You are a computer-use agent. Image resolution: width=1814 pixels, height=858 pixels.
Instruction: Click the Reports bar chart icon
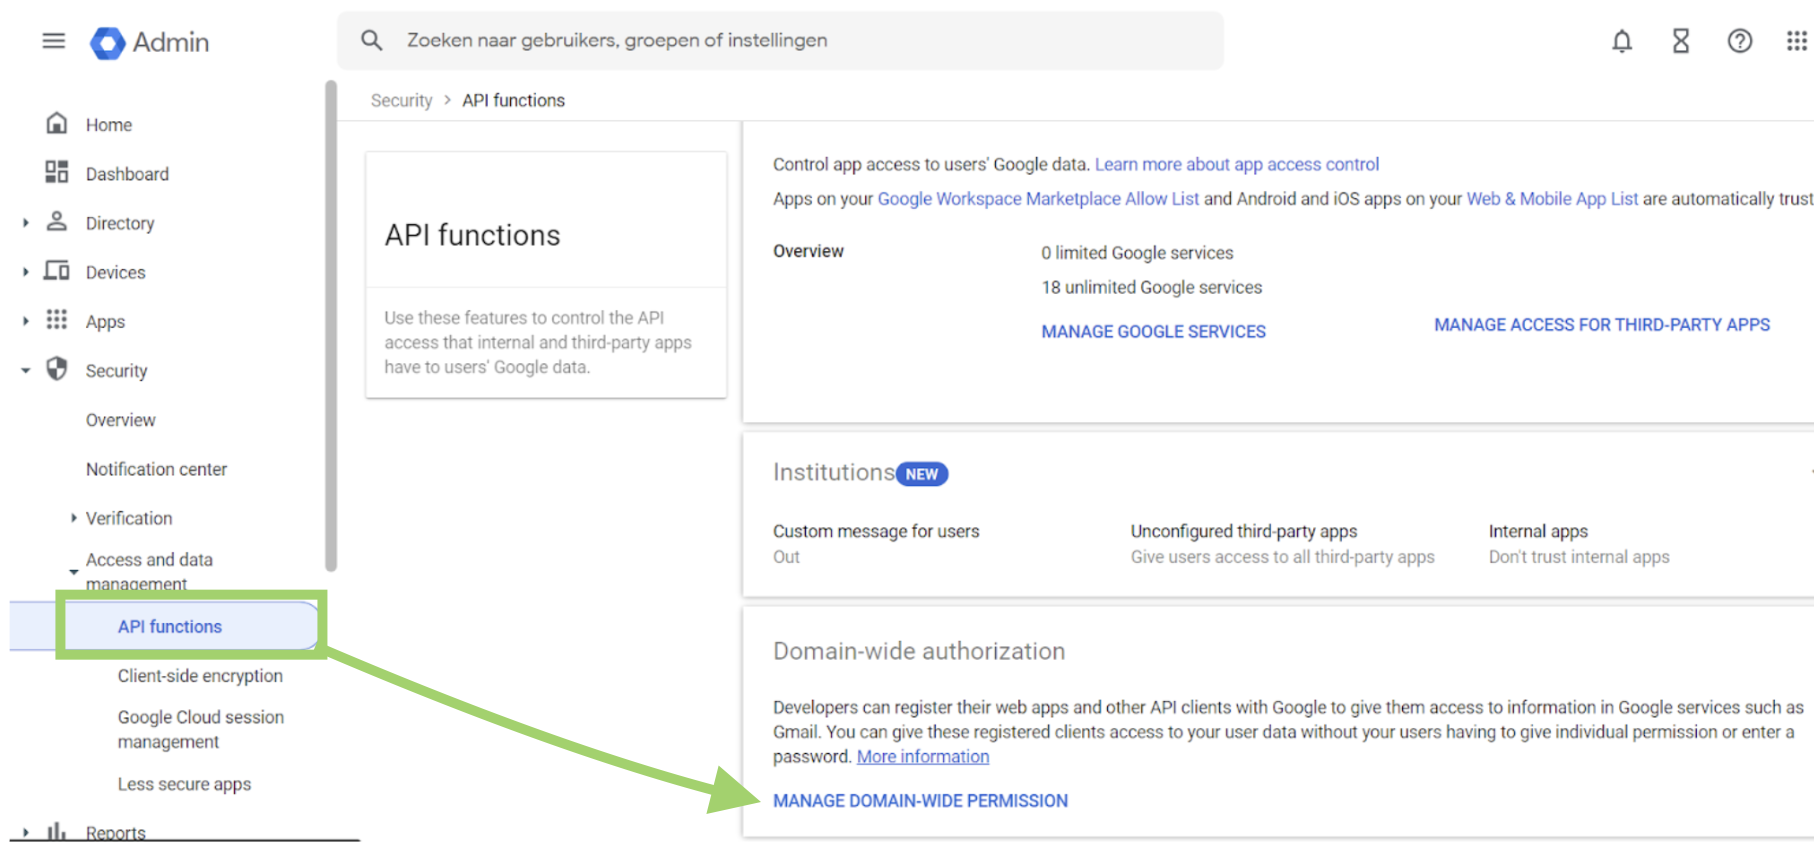pyautogui.click(x=57, y=831)
